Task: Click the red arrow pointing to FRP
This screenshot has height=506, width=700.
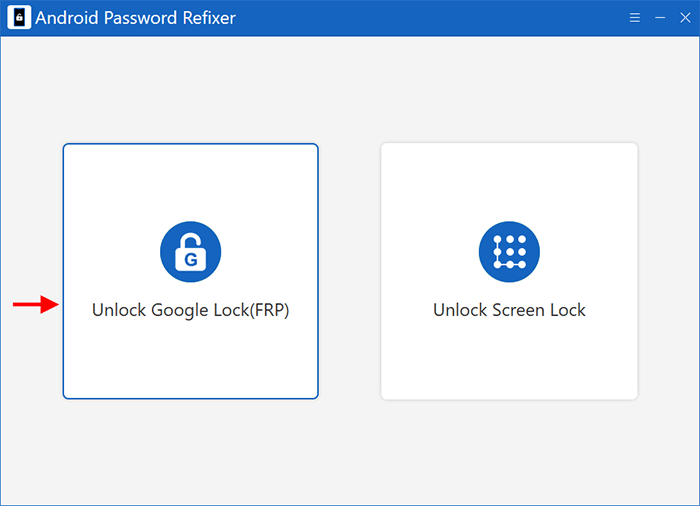Action: 36,305
